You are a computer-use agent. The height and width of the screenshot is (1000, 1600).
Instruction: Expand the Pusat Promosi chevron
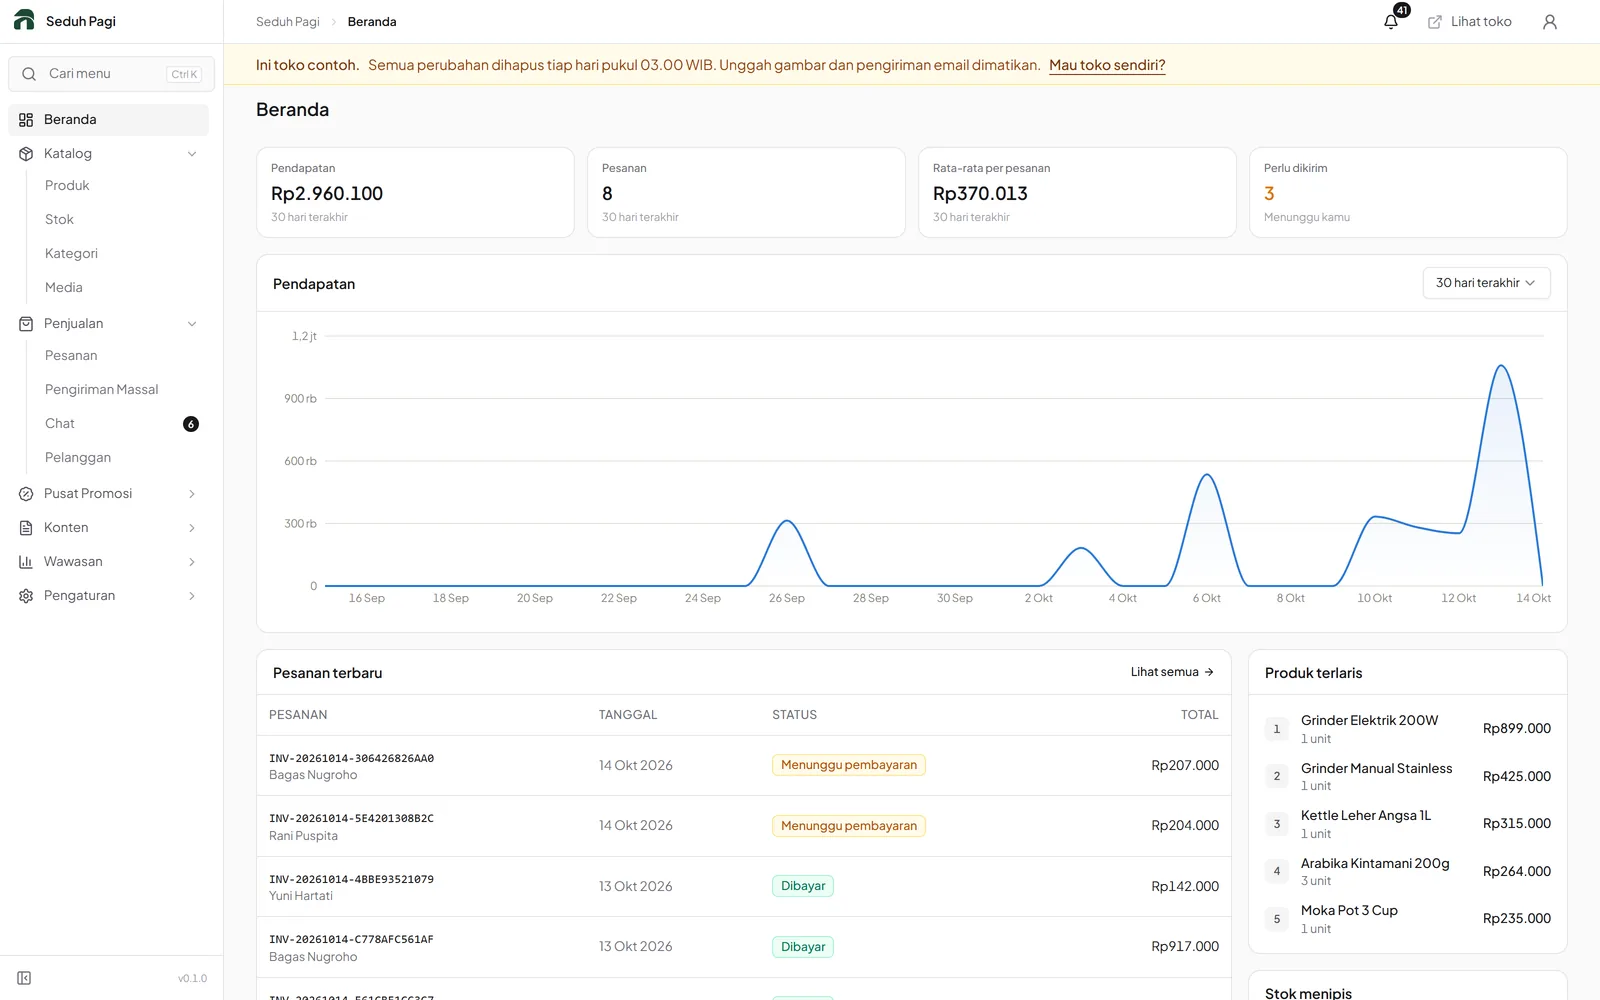click(x=192, y=494)
